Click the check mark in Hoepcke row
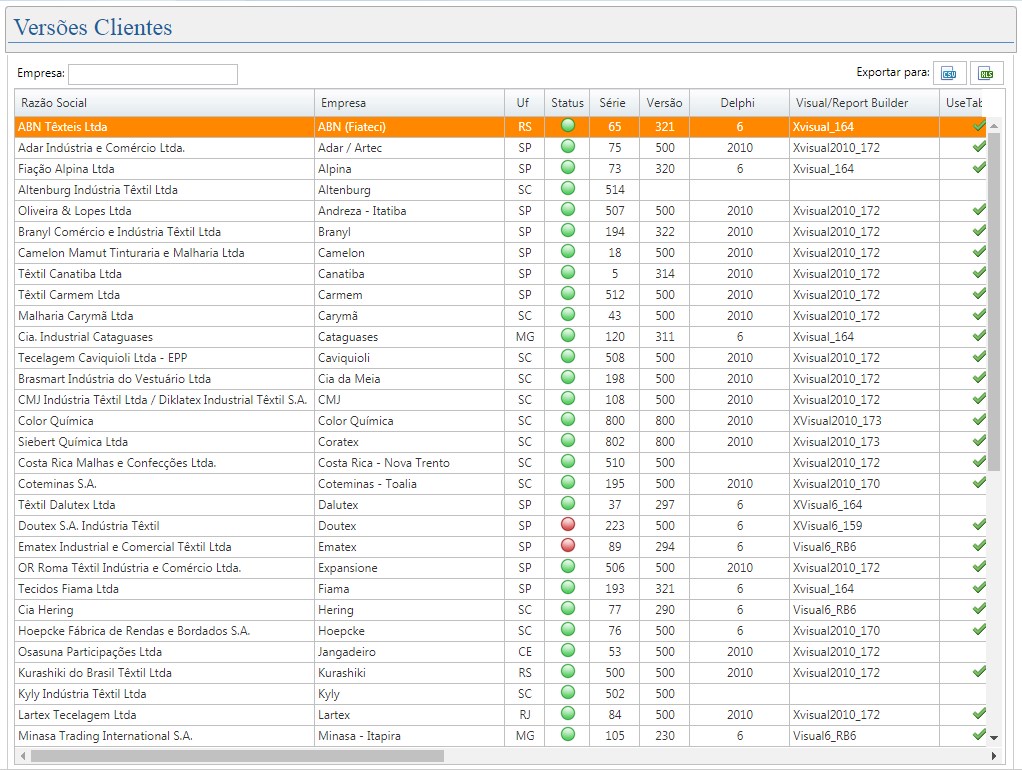The image size is (1022, 770). point(978,630)
